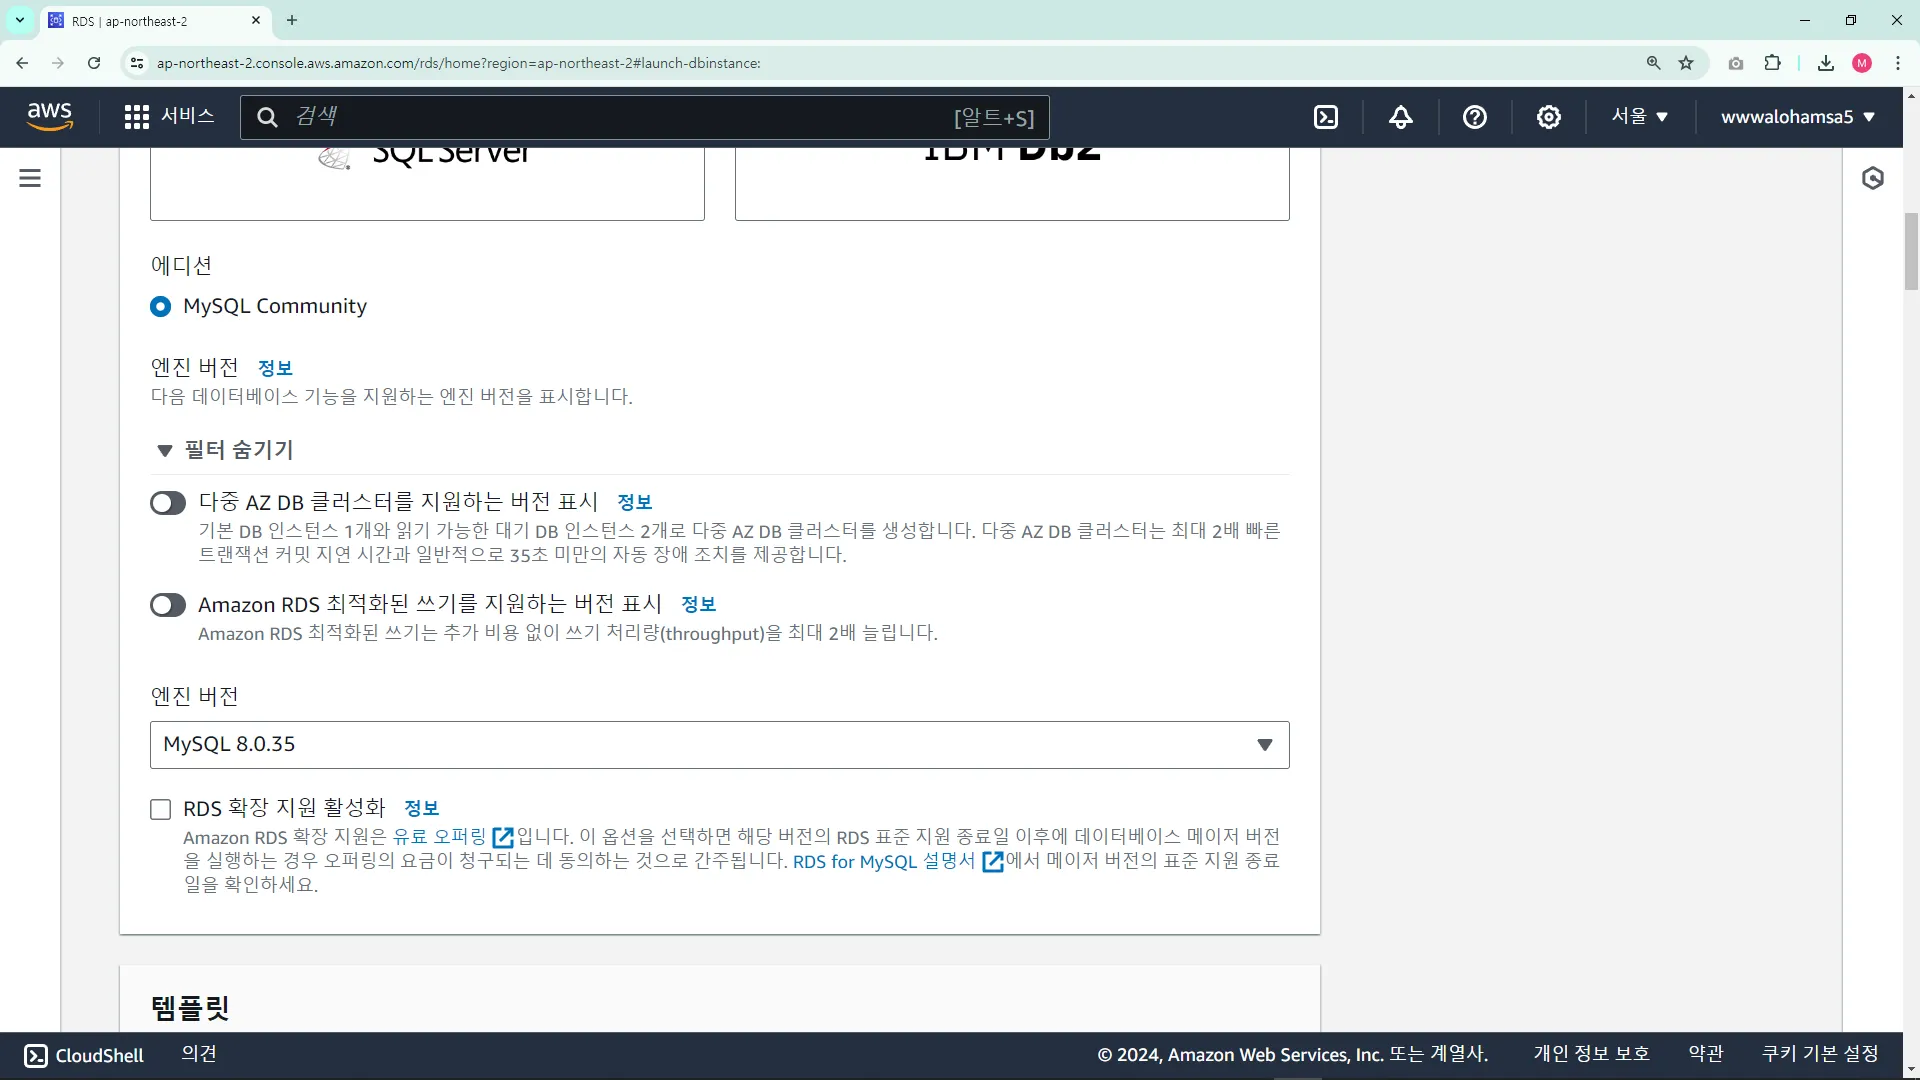
Task: Click the notifications bell icon
Action: [1400, 117]
